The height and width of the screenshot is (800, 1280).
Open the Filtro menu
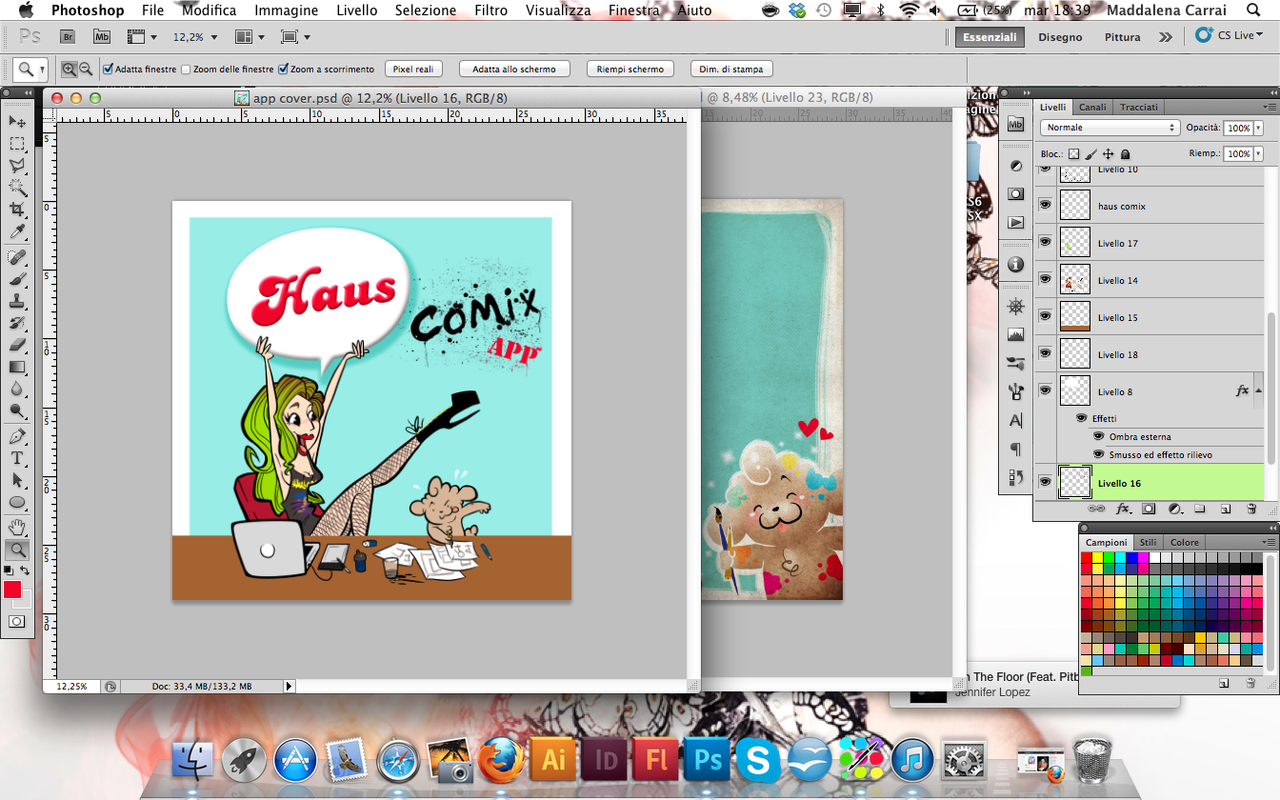click(491, 10)
